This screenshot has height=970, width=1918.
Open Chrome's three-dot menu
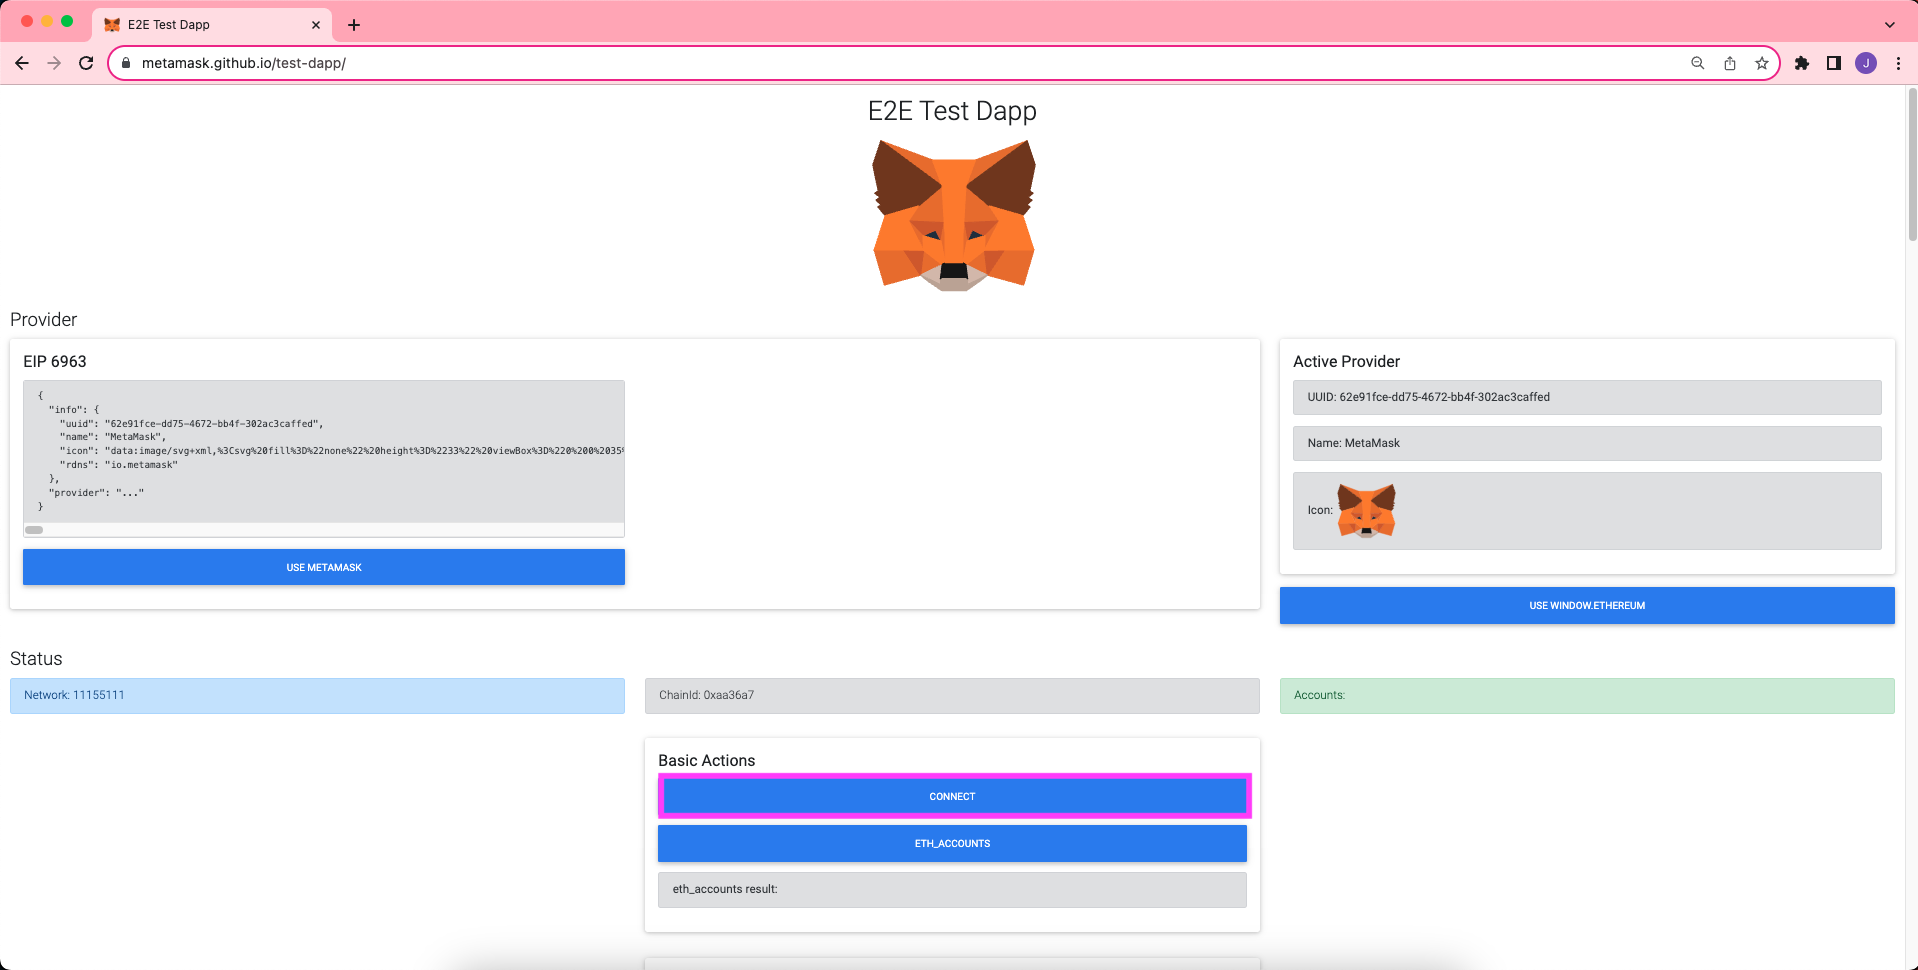point(1897,63)
